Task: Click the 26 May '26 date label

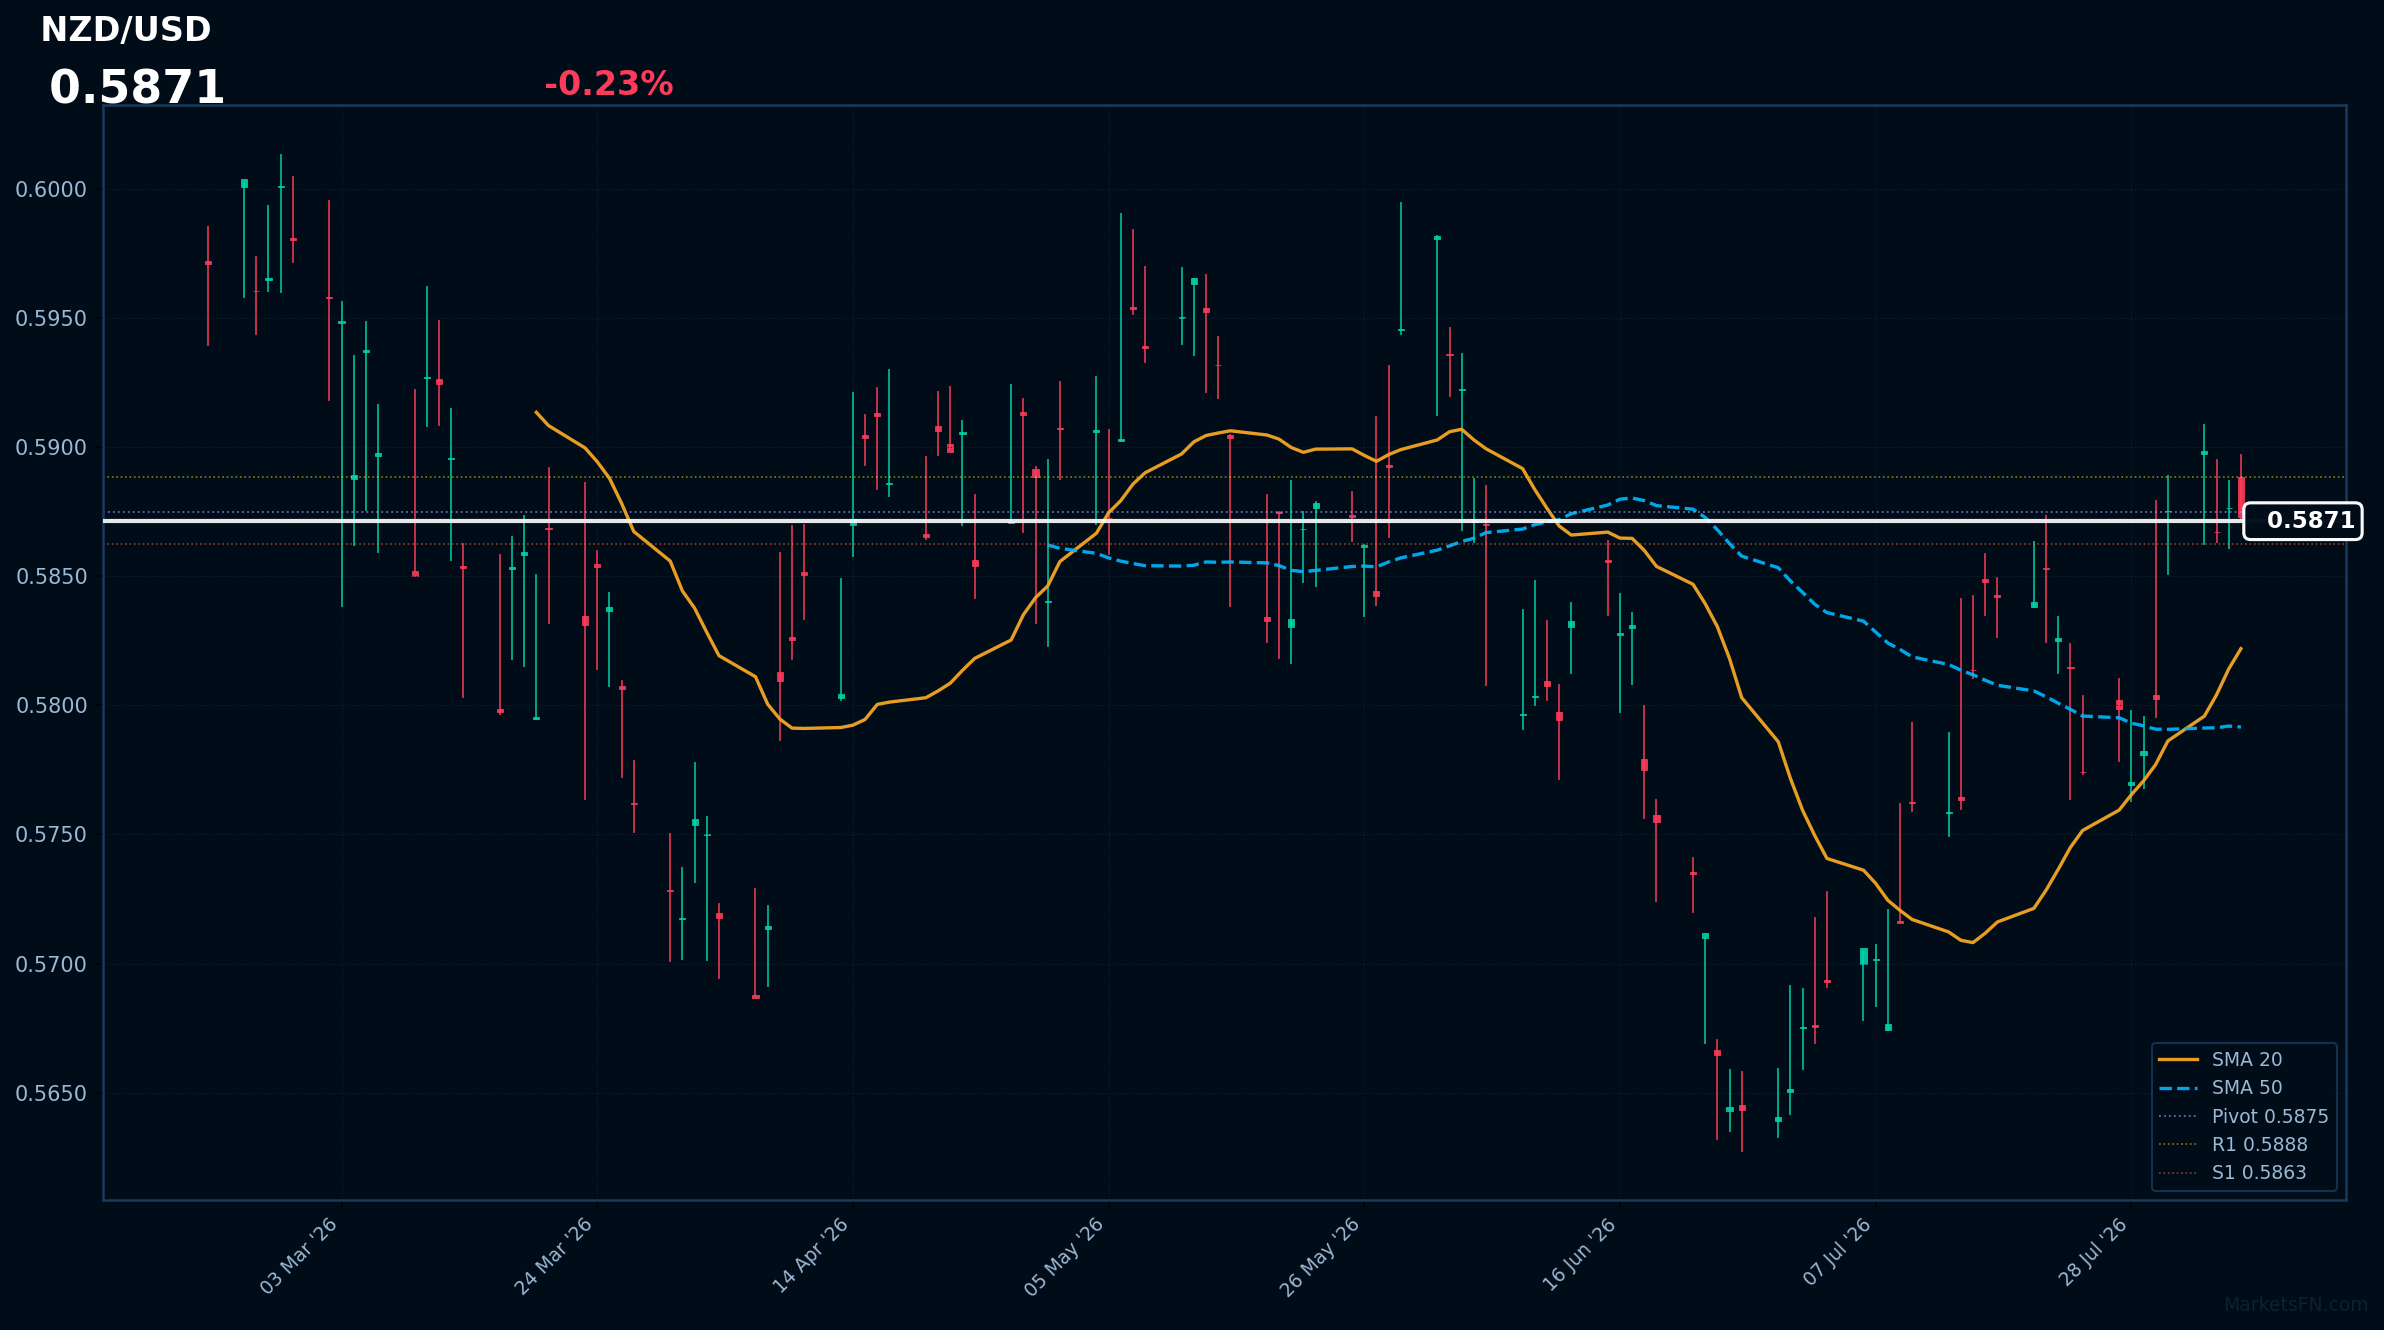Action: pyautogui.click(x=1320, y=1256)
